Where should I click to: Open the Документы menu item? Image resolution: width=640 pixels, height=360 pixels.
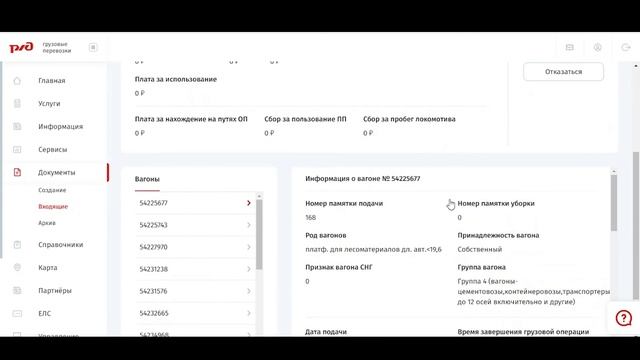56,172
